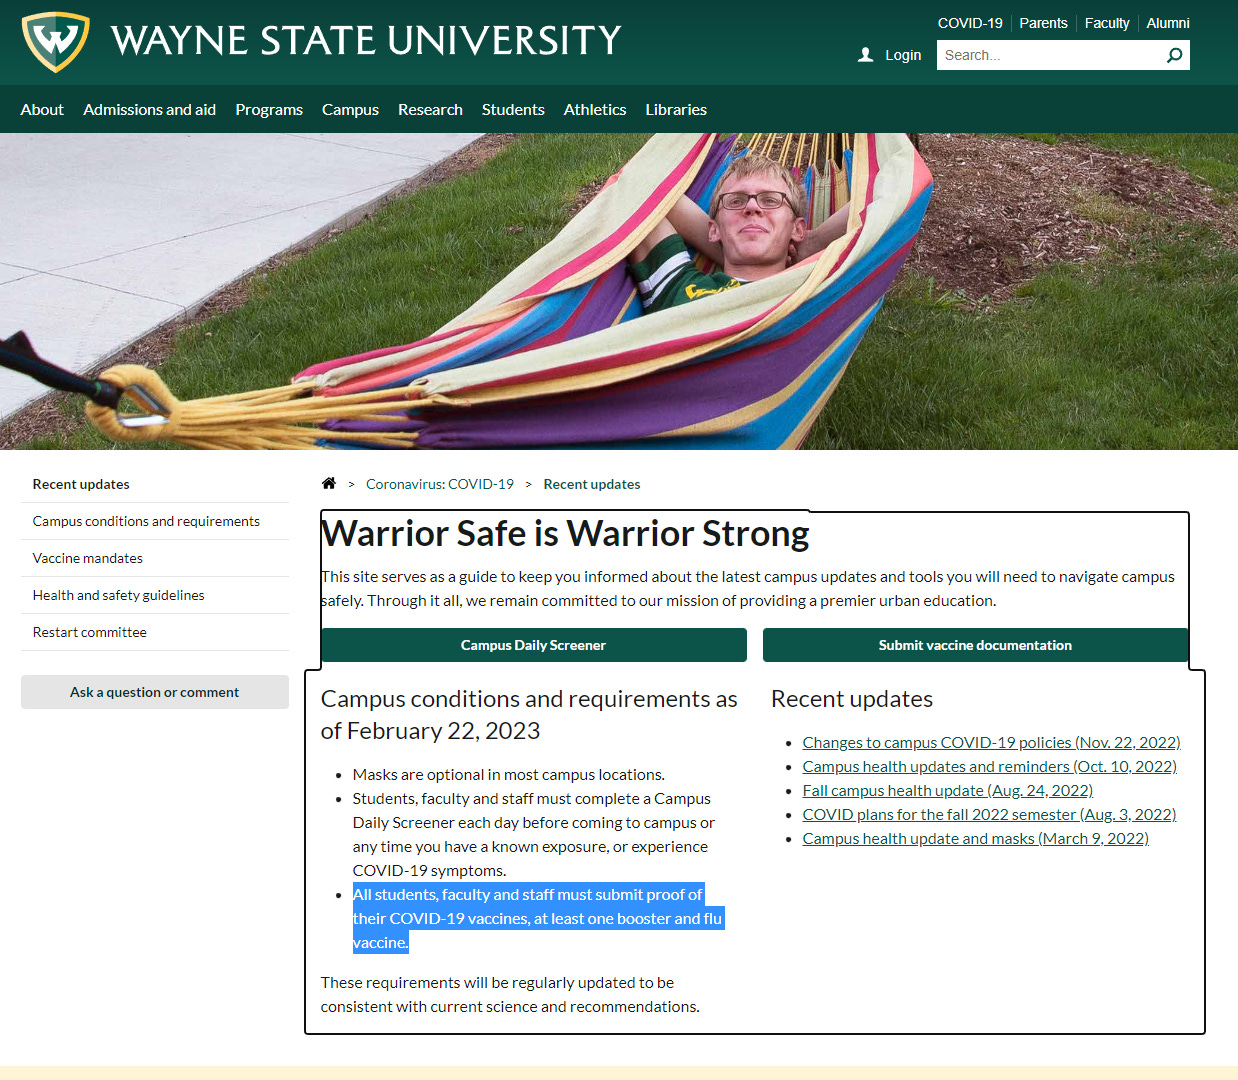Open the Libraries menu
Screen dimensions: 1238x1080
(x=676, y=109)
